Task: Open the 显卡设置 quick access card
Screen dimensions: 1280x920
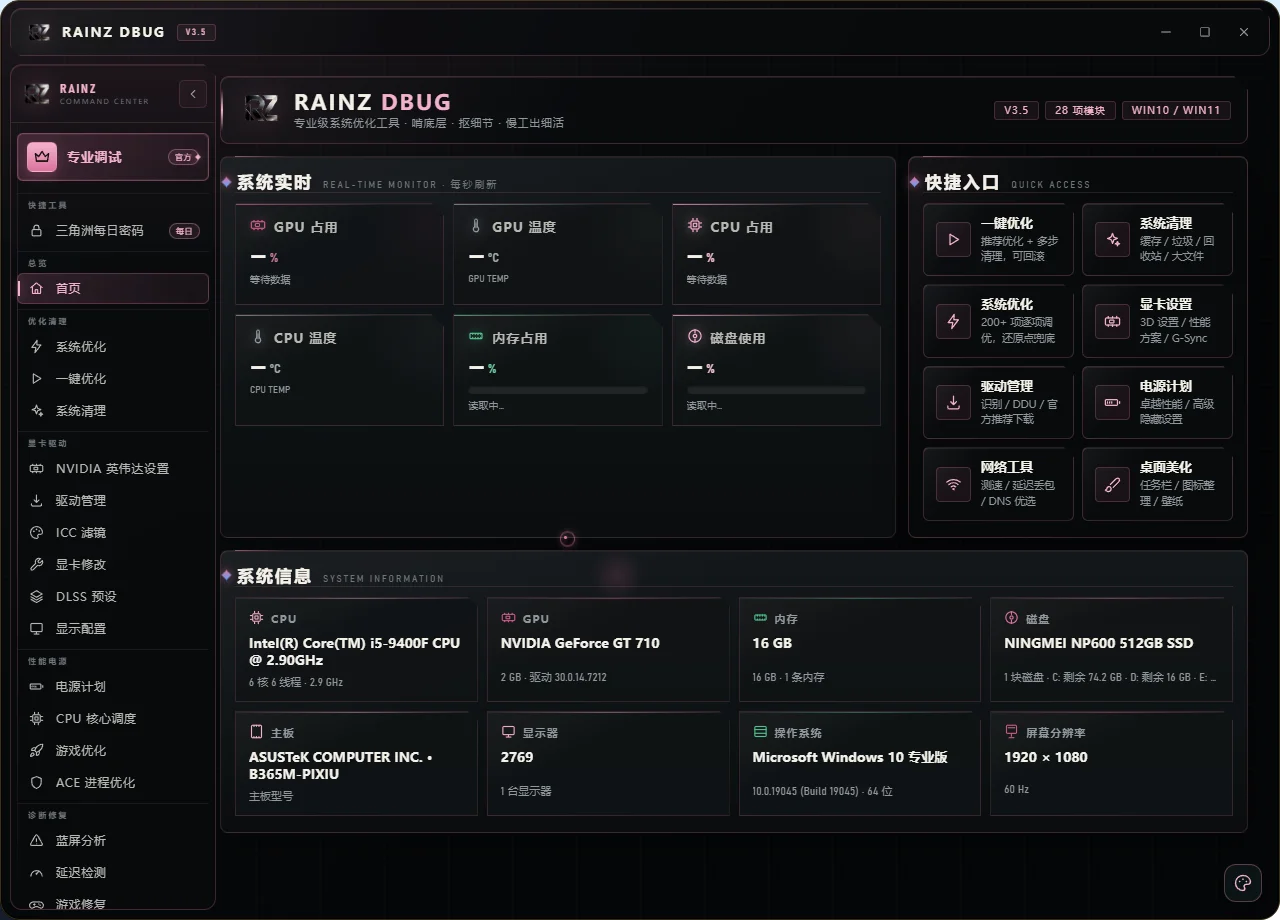Action: coord(1157,321)
